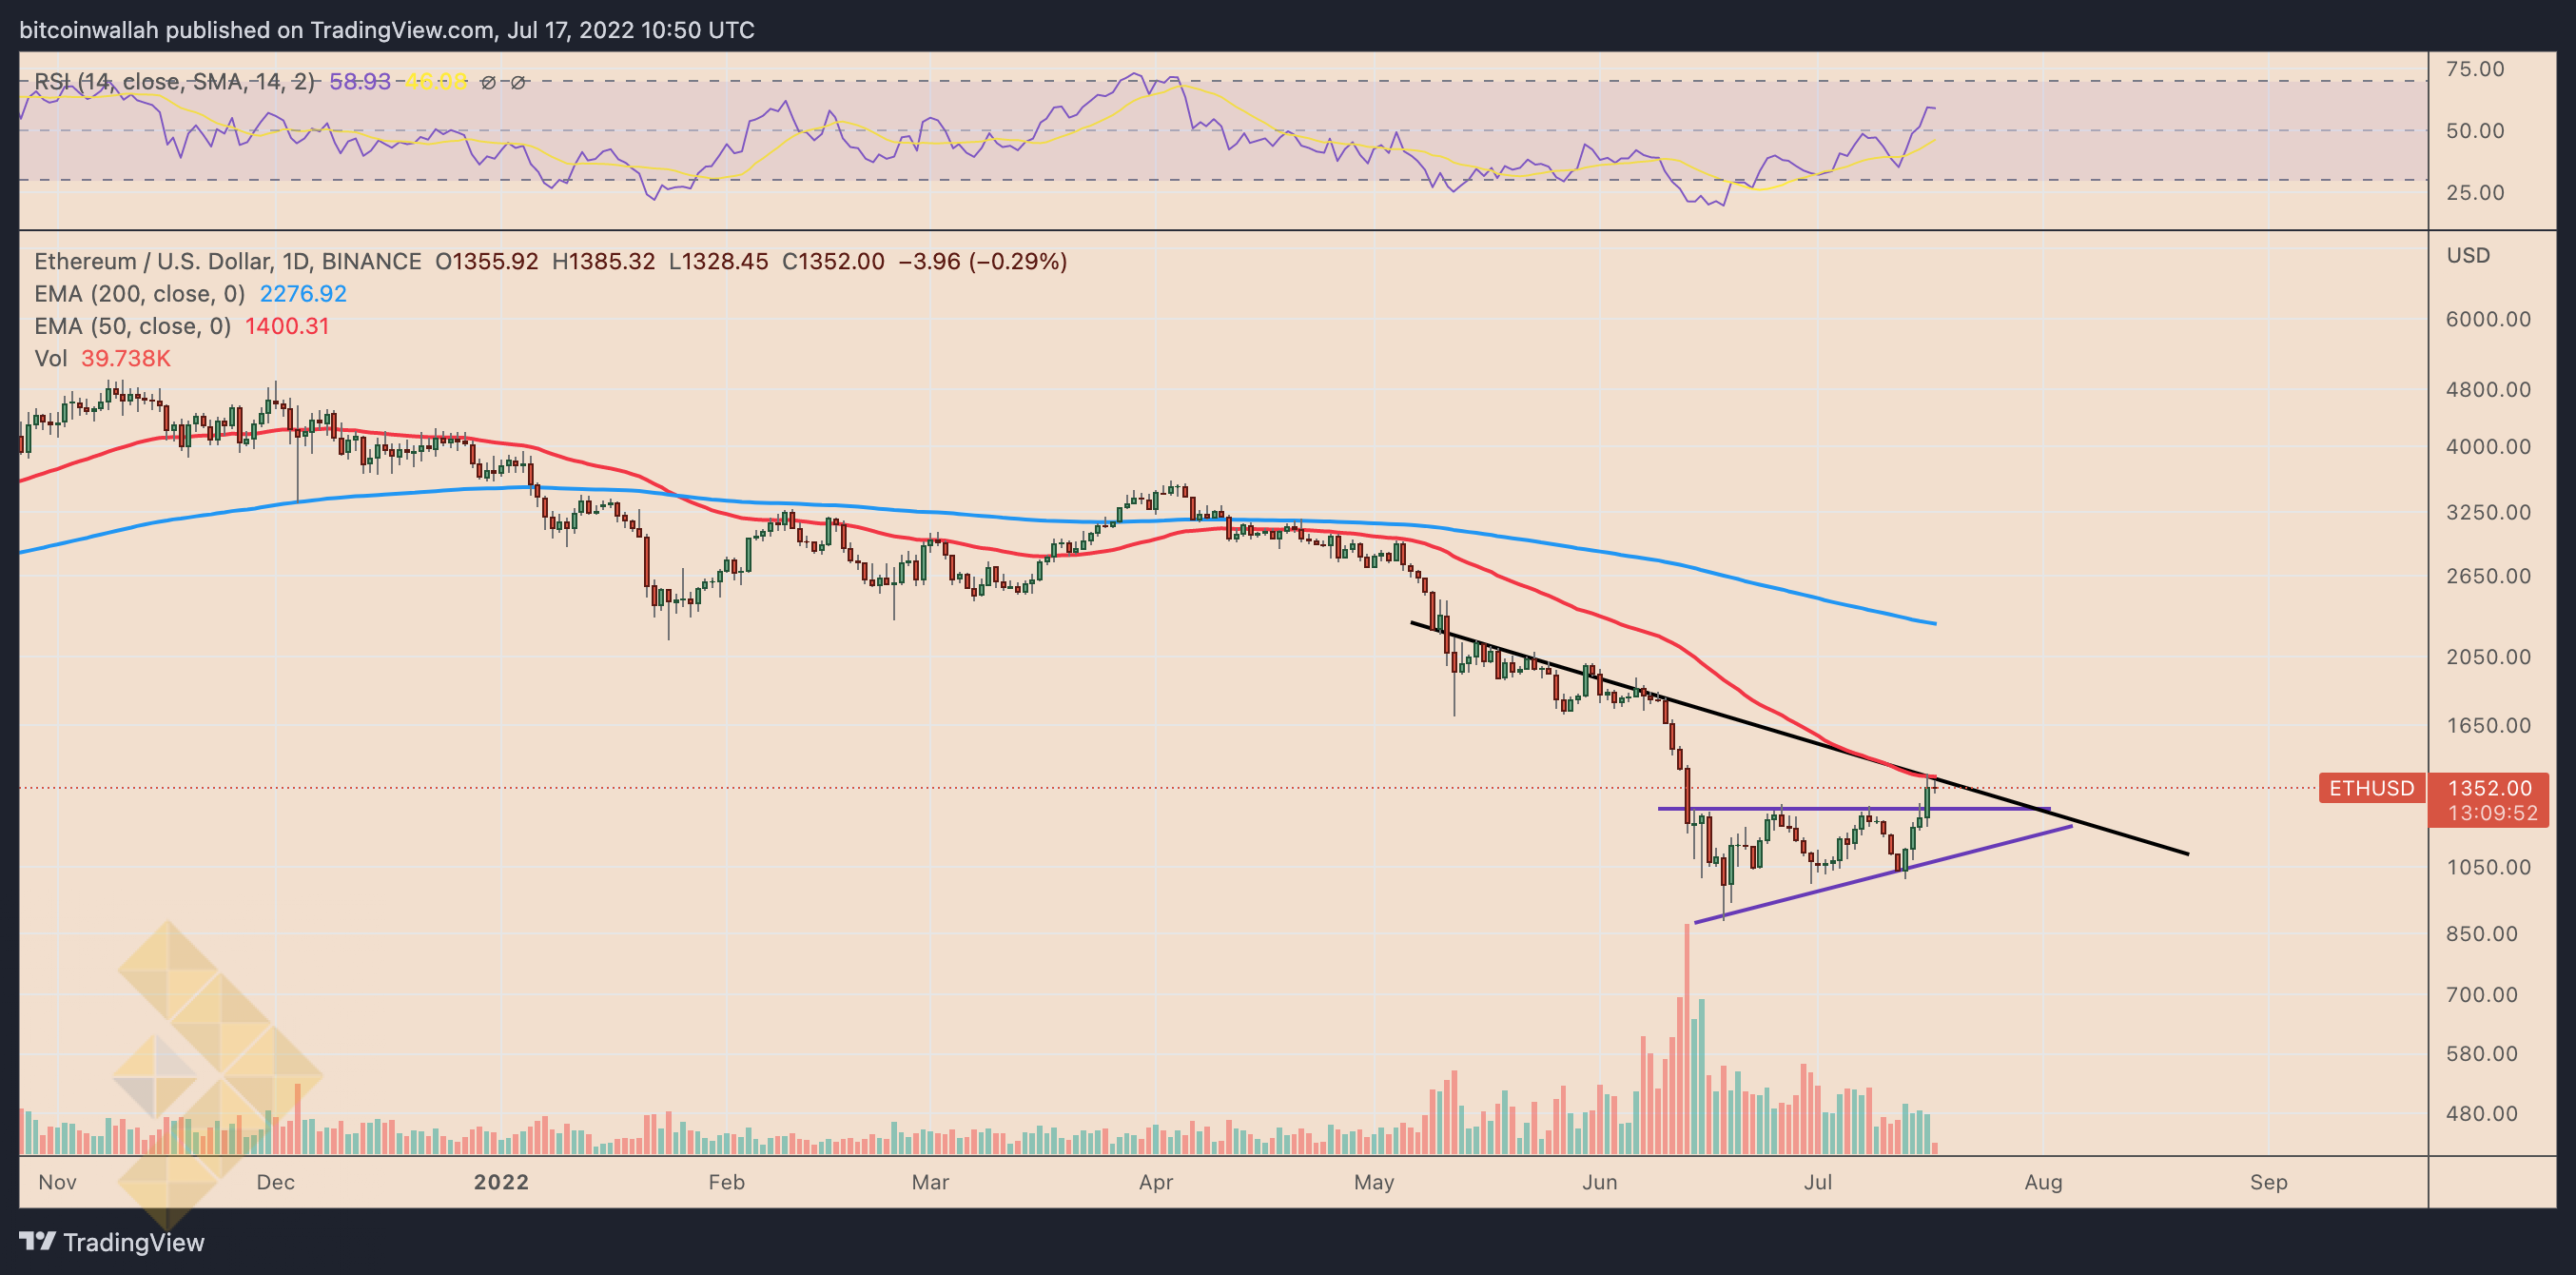Click the 2022 label on time axis
2576x1275 pixels.
click(x=501, y=1182)
